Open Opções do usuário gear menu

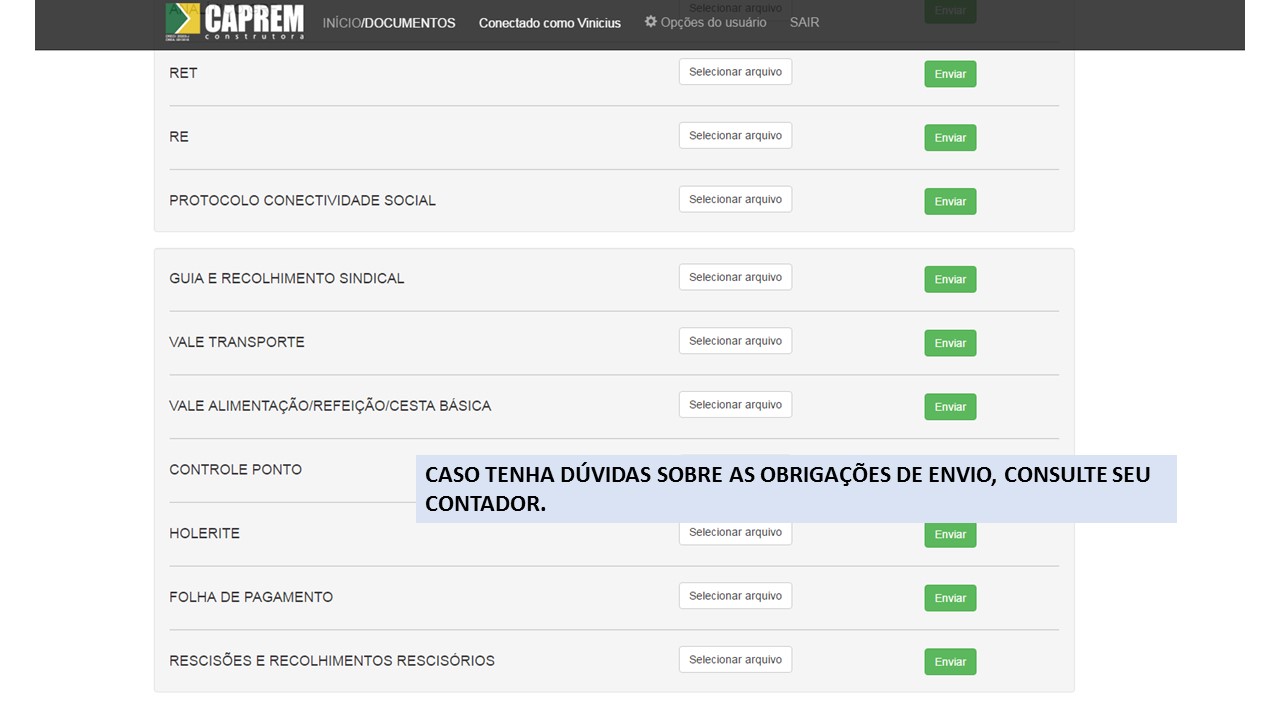(706, 22)
